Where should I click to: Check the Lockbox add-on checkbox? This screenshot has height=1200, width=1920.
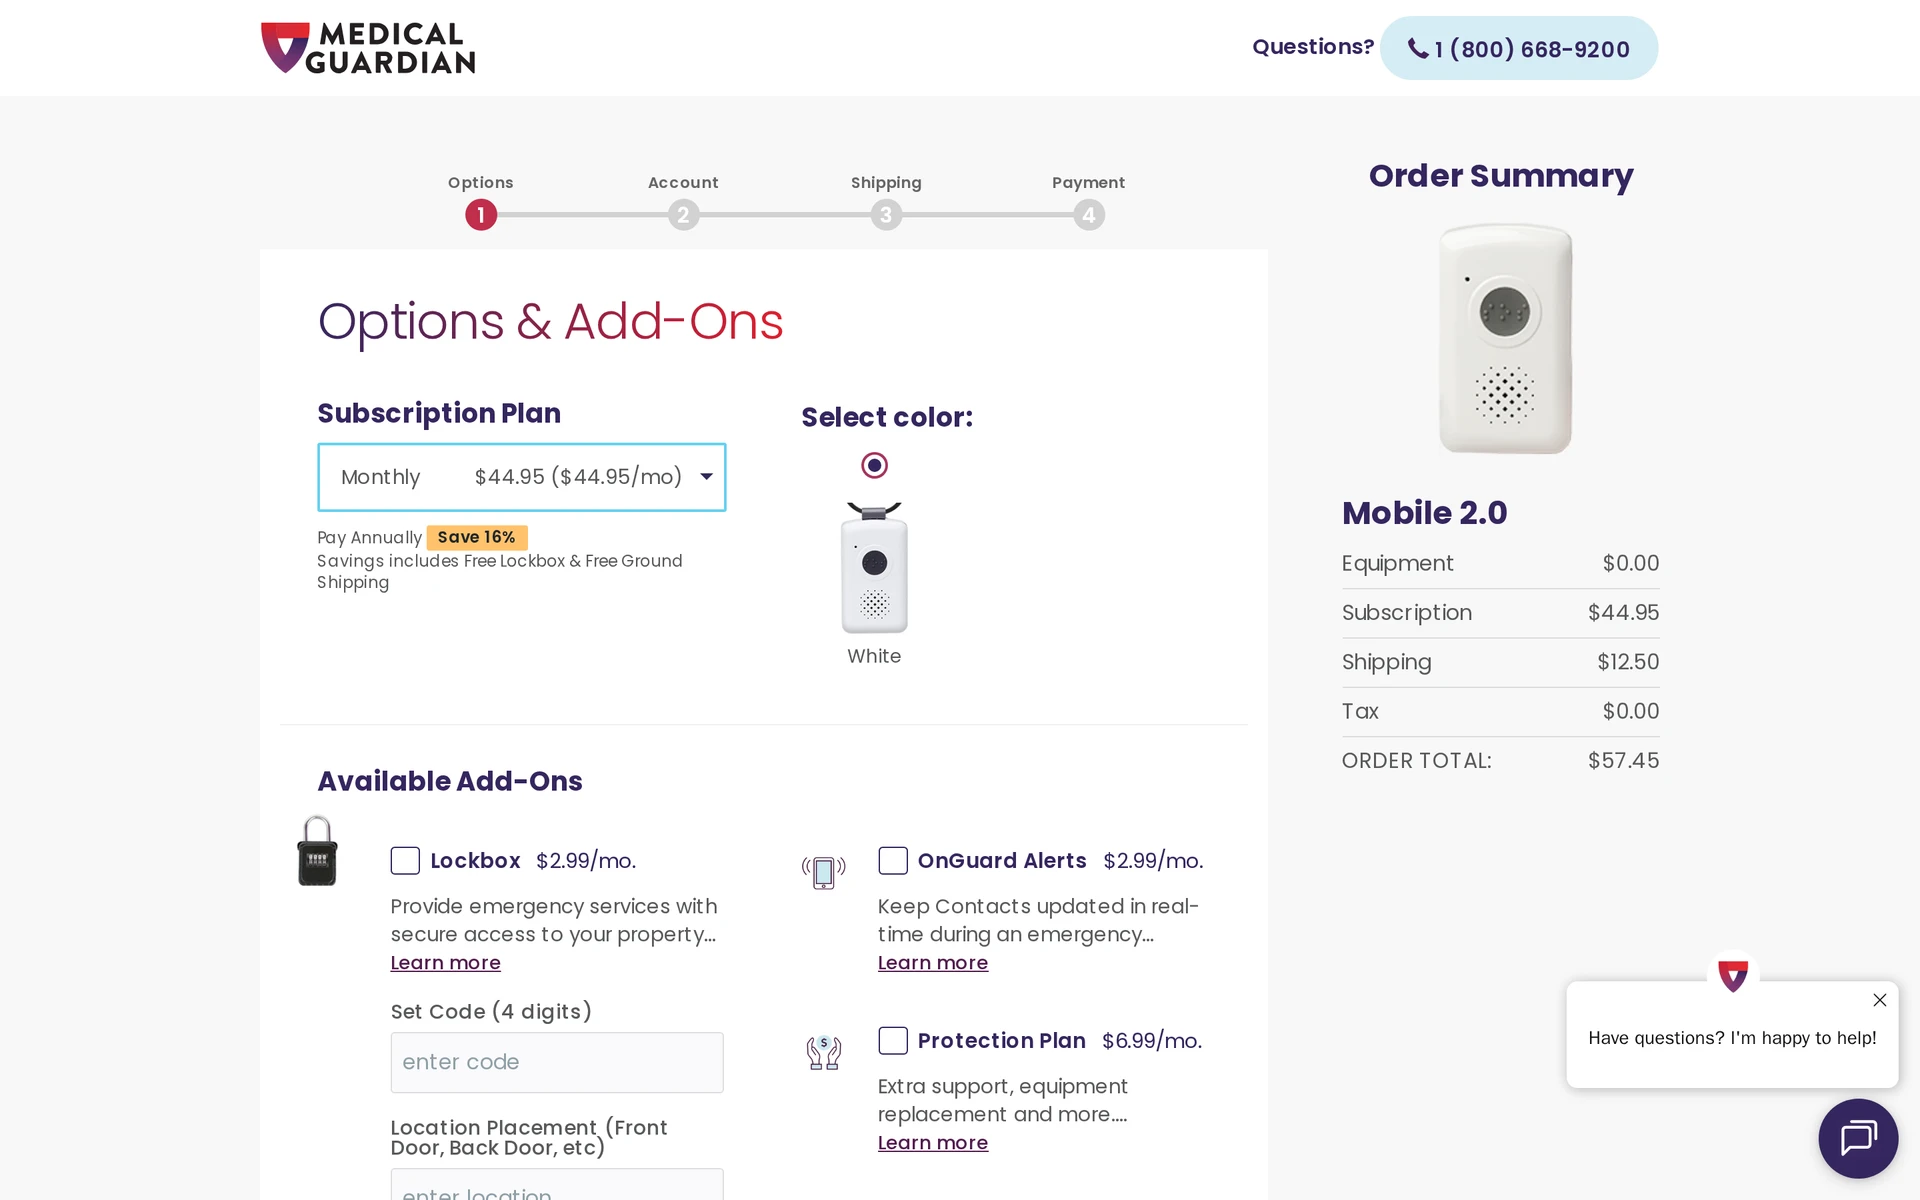tap(405, 860)
